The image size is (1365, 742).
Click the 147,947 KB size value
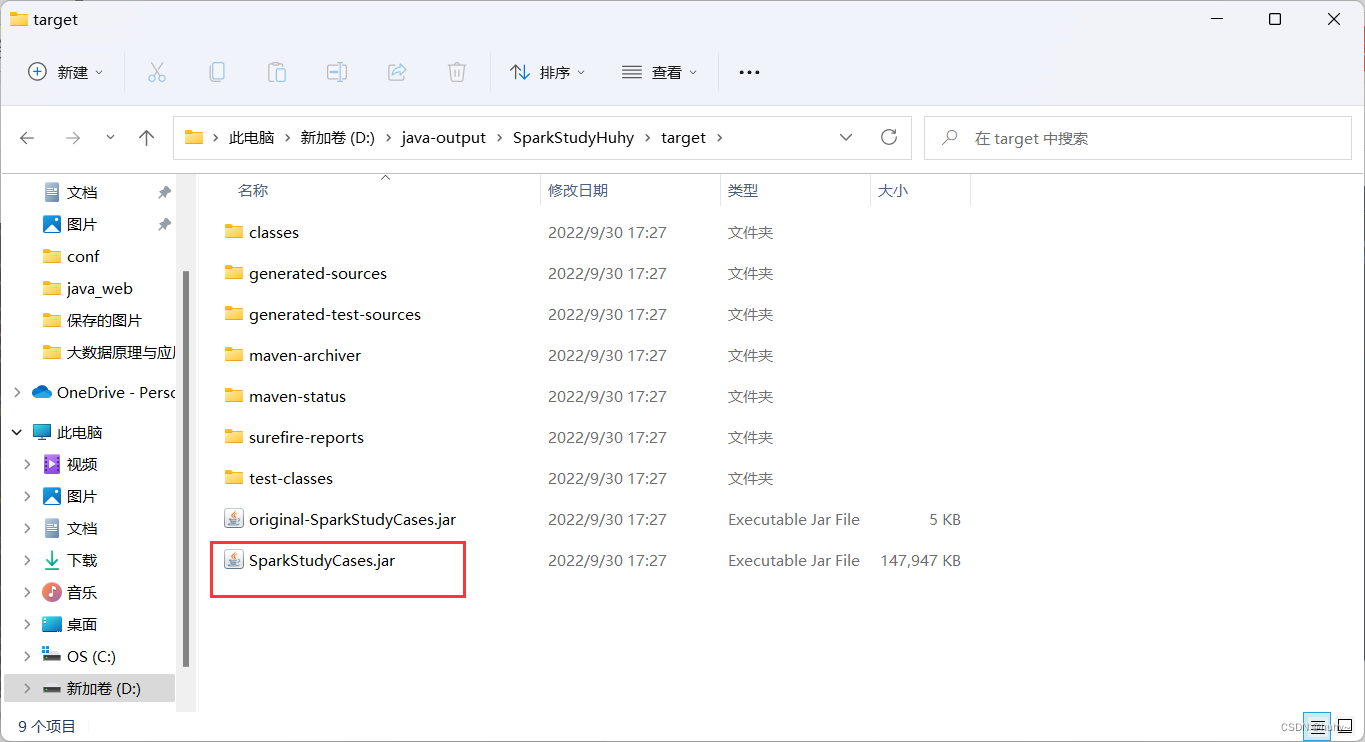pos(920,560)
